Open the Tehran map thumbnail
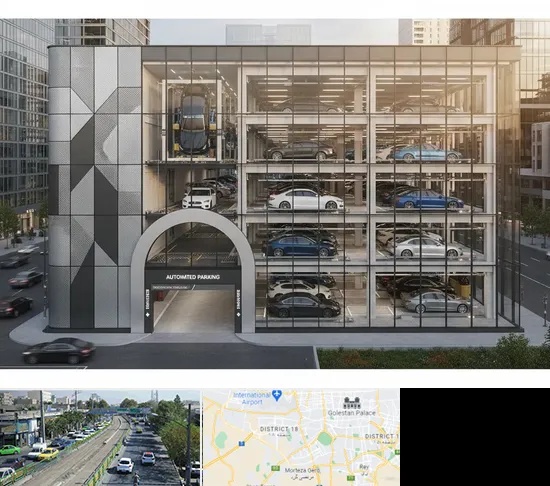Screen dimensions: 550x486 pyautogui.click(x=301, y=437)
